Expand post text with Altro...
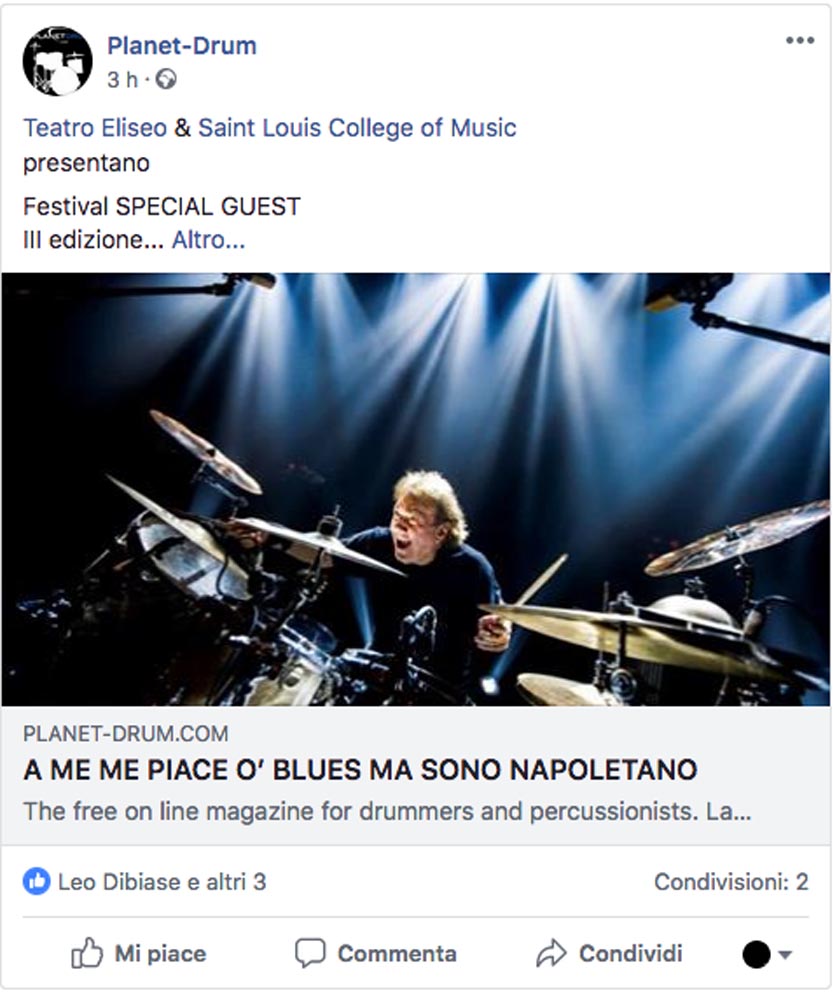This screenshot has height=1000, width=837. point(208,240)
